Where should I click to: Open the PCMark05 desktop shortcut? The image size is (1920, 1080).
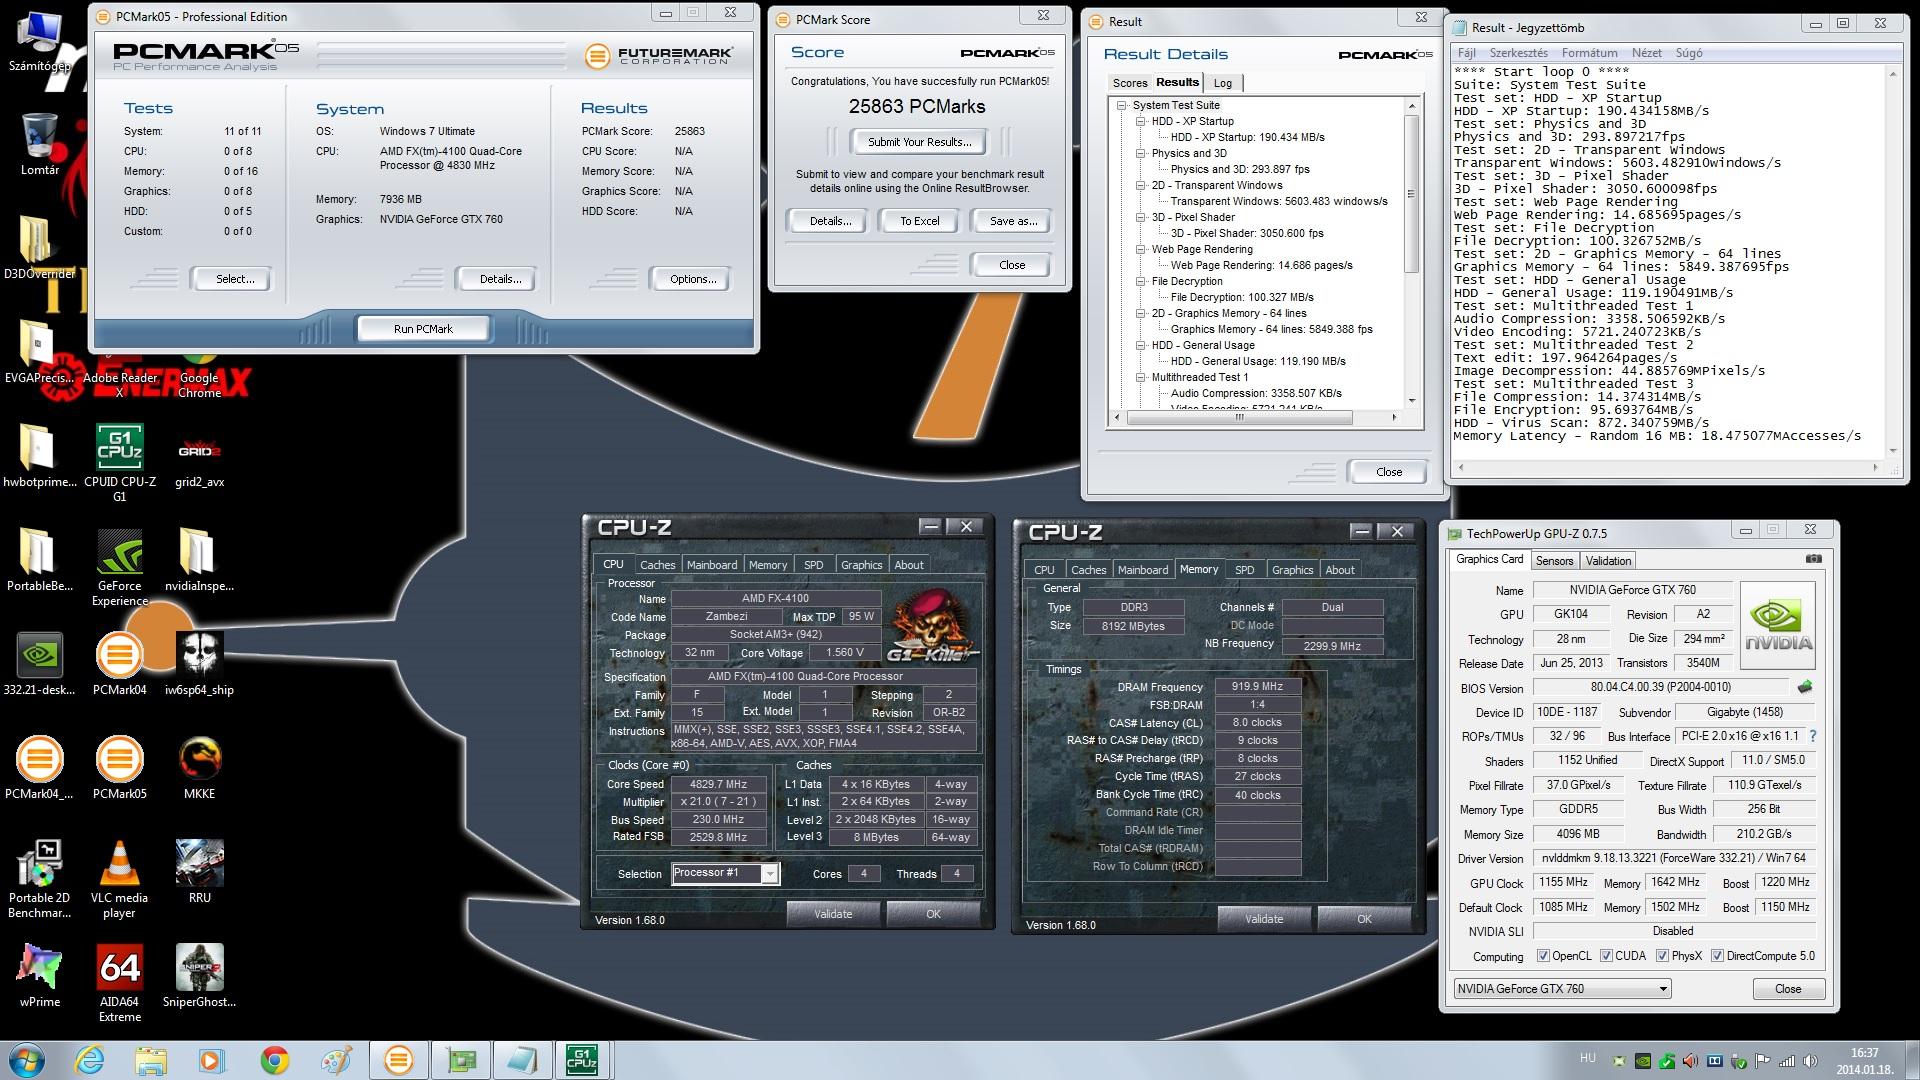tap(120, 768)
